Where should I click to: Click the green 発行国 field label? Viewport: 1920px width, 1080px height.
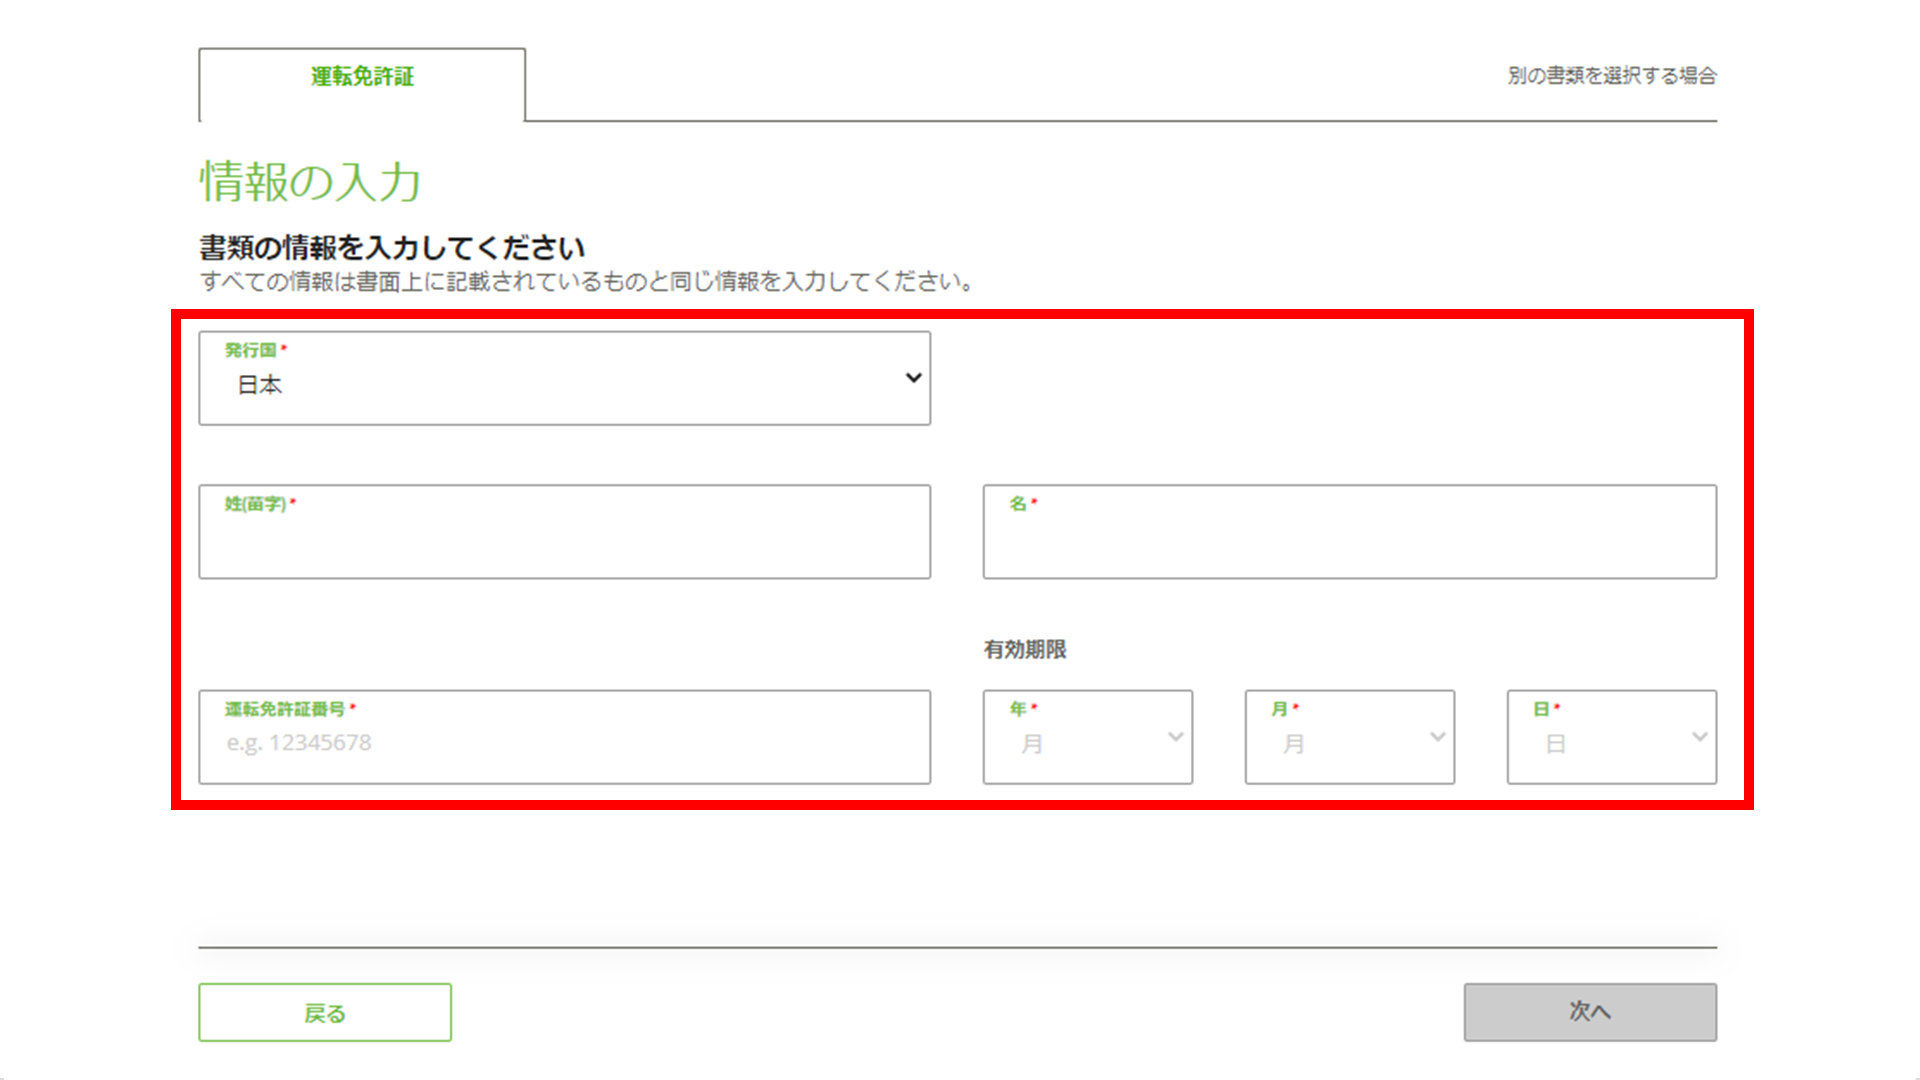(250, 350)
